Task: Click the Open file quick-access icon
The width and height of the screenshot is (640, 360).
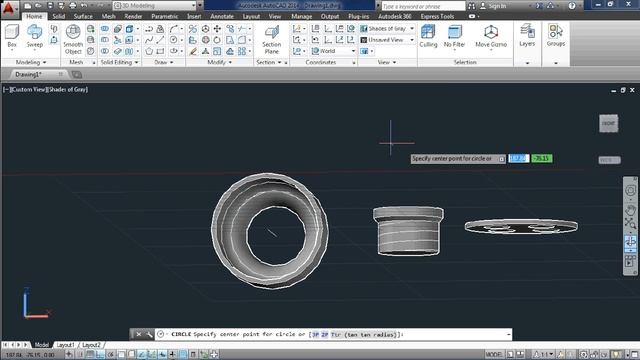Action: (38, 6)
